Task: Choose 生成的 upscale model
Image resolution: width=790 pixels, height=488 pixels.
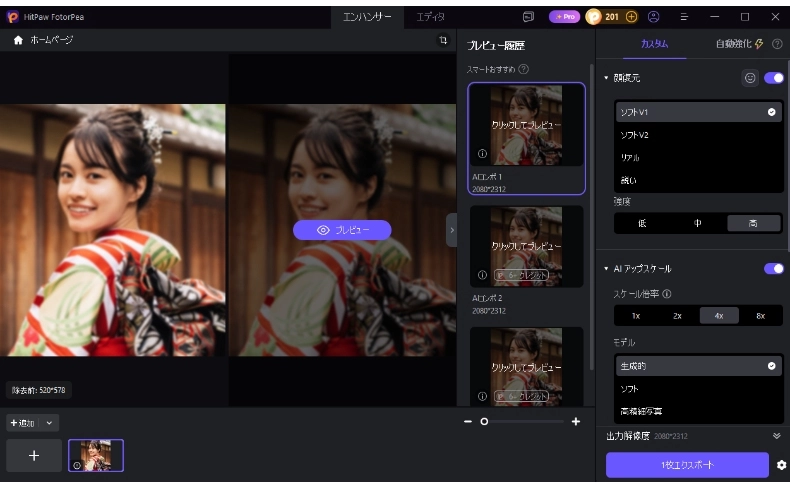Action: pyautogui.click(x=698, y=366)
